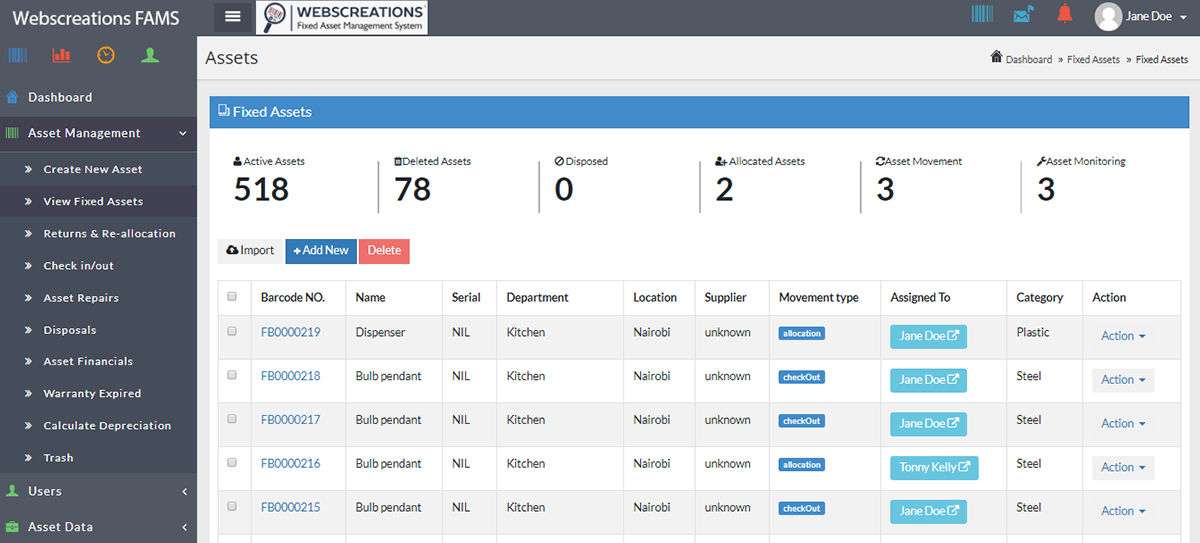Click the Tonny Kelly assigned button

[x=934, y=467]
